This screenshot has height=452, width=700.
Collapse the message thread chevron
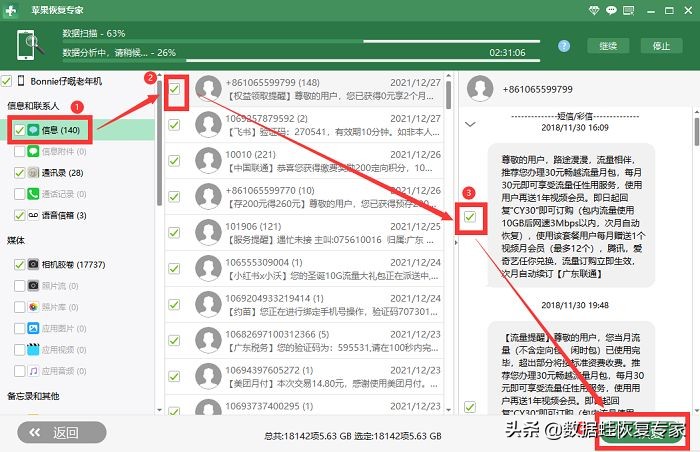pyautogui.click(x=470, y=124)
